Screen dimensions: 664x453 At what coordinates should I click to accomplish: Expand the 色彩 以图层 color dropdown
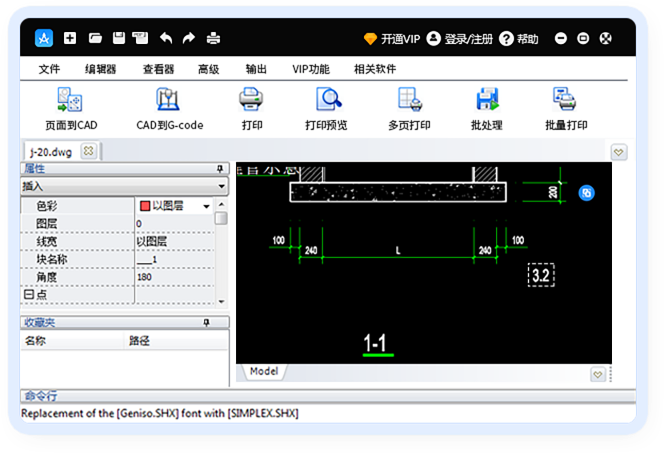tap(206, 206)
